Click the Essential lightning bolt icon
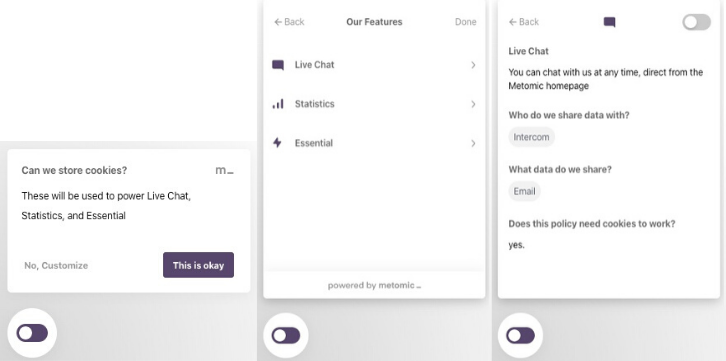726x361 pixels. point(277,143)
